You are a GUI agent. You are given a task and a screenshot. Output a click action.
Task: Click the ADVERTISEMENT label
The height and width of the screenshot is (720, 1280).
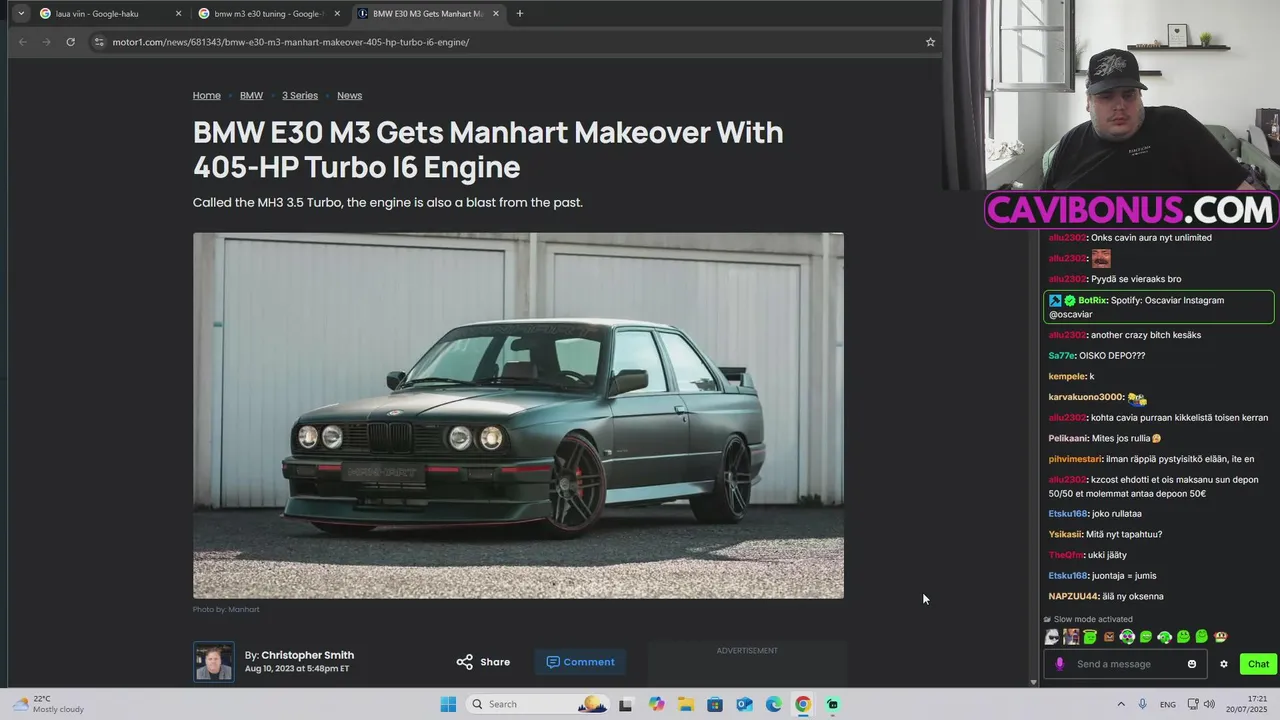747,650
